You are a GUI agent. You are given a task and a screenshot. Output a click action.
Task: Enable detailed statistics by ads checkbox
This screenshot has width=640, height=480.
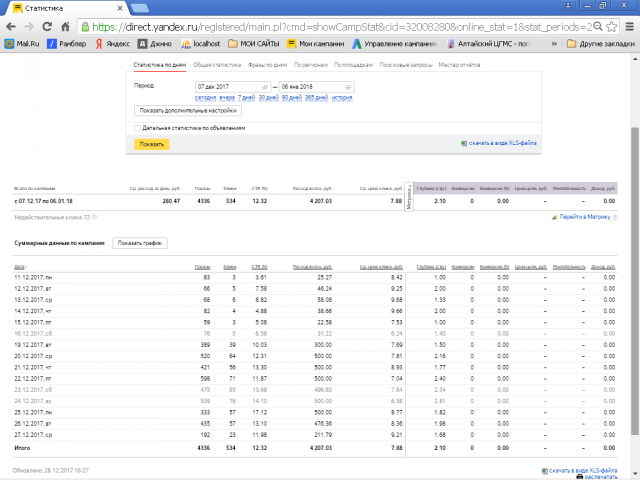coord(138,128)
